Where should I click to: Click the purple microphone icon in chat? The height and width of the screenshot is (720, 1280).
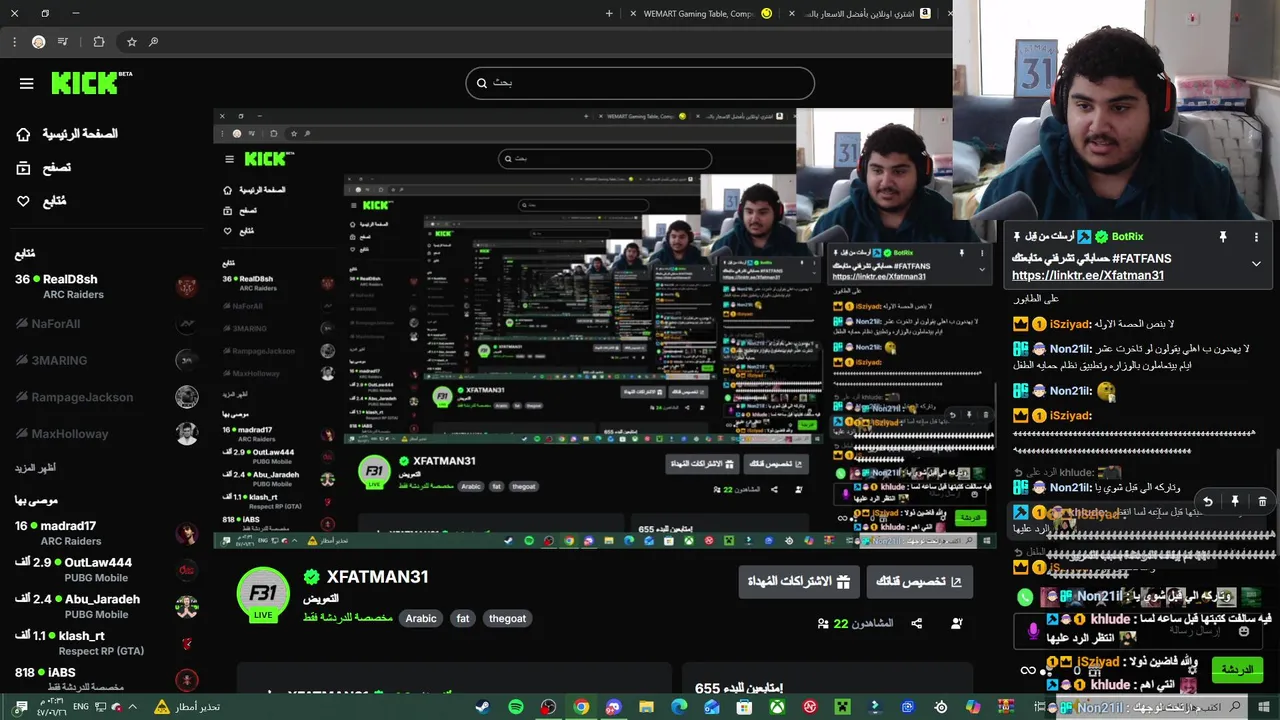[1033, 631]
